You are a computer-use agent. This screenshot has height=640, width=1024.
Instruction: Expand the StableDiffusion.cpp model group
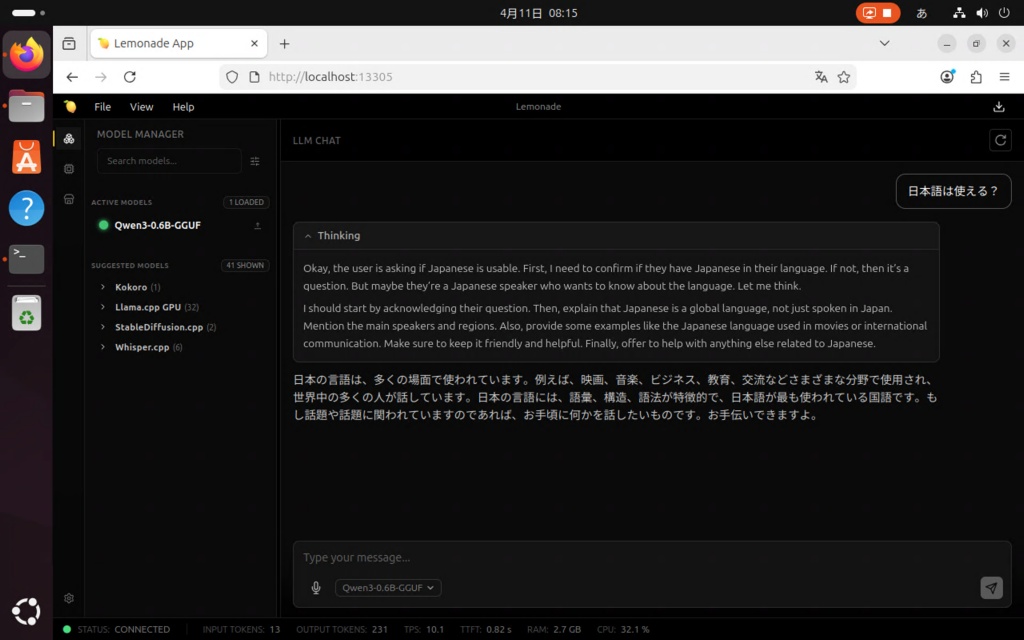[103, 328]
